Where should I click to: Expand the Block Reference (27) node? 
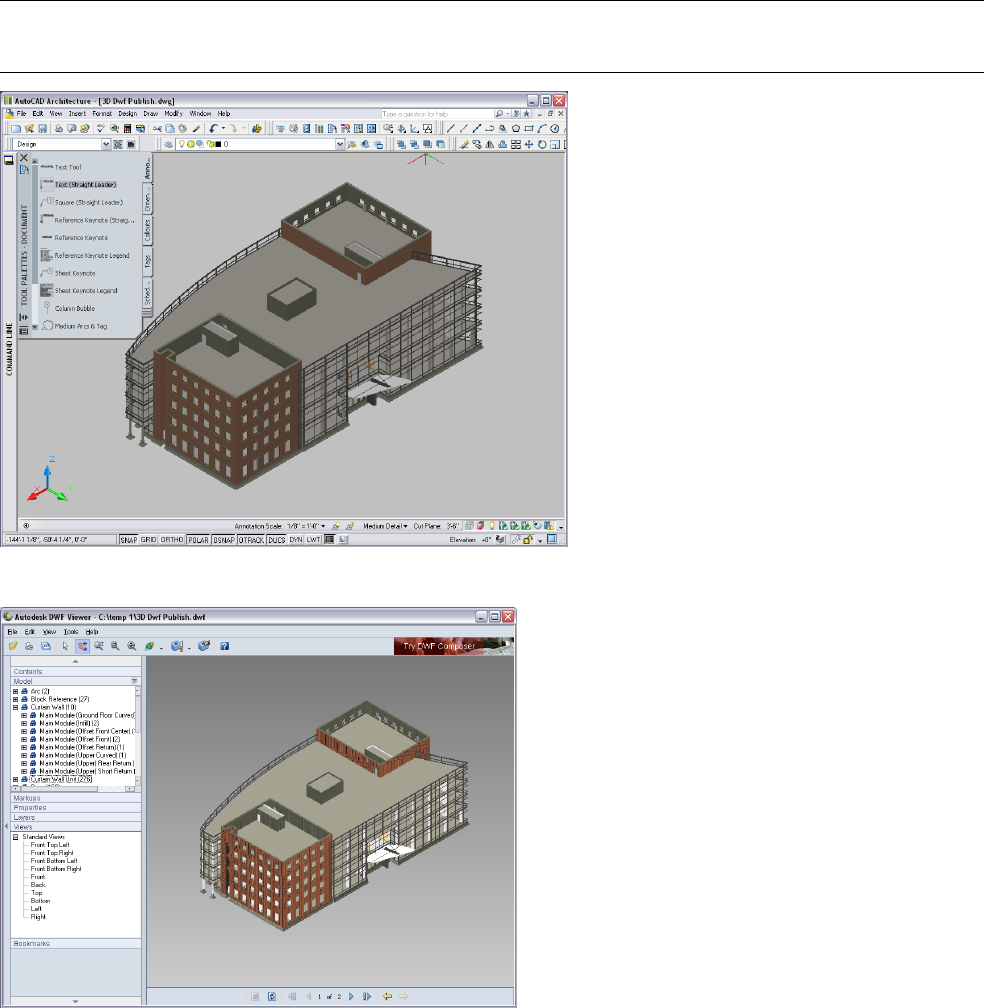[15, 699]
